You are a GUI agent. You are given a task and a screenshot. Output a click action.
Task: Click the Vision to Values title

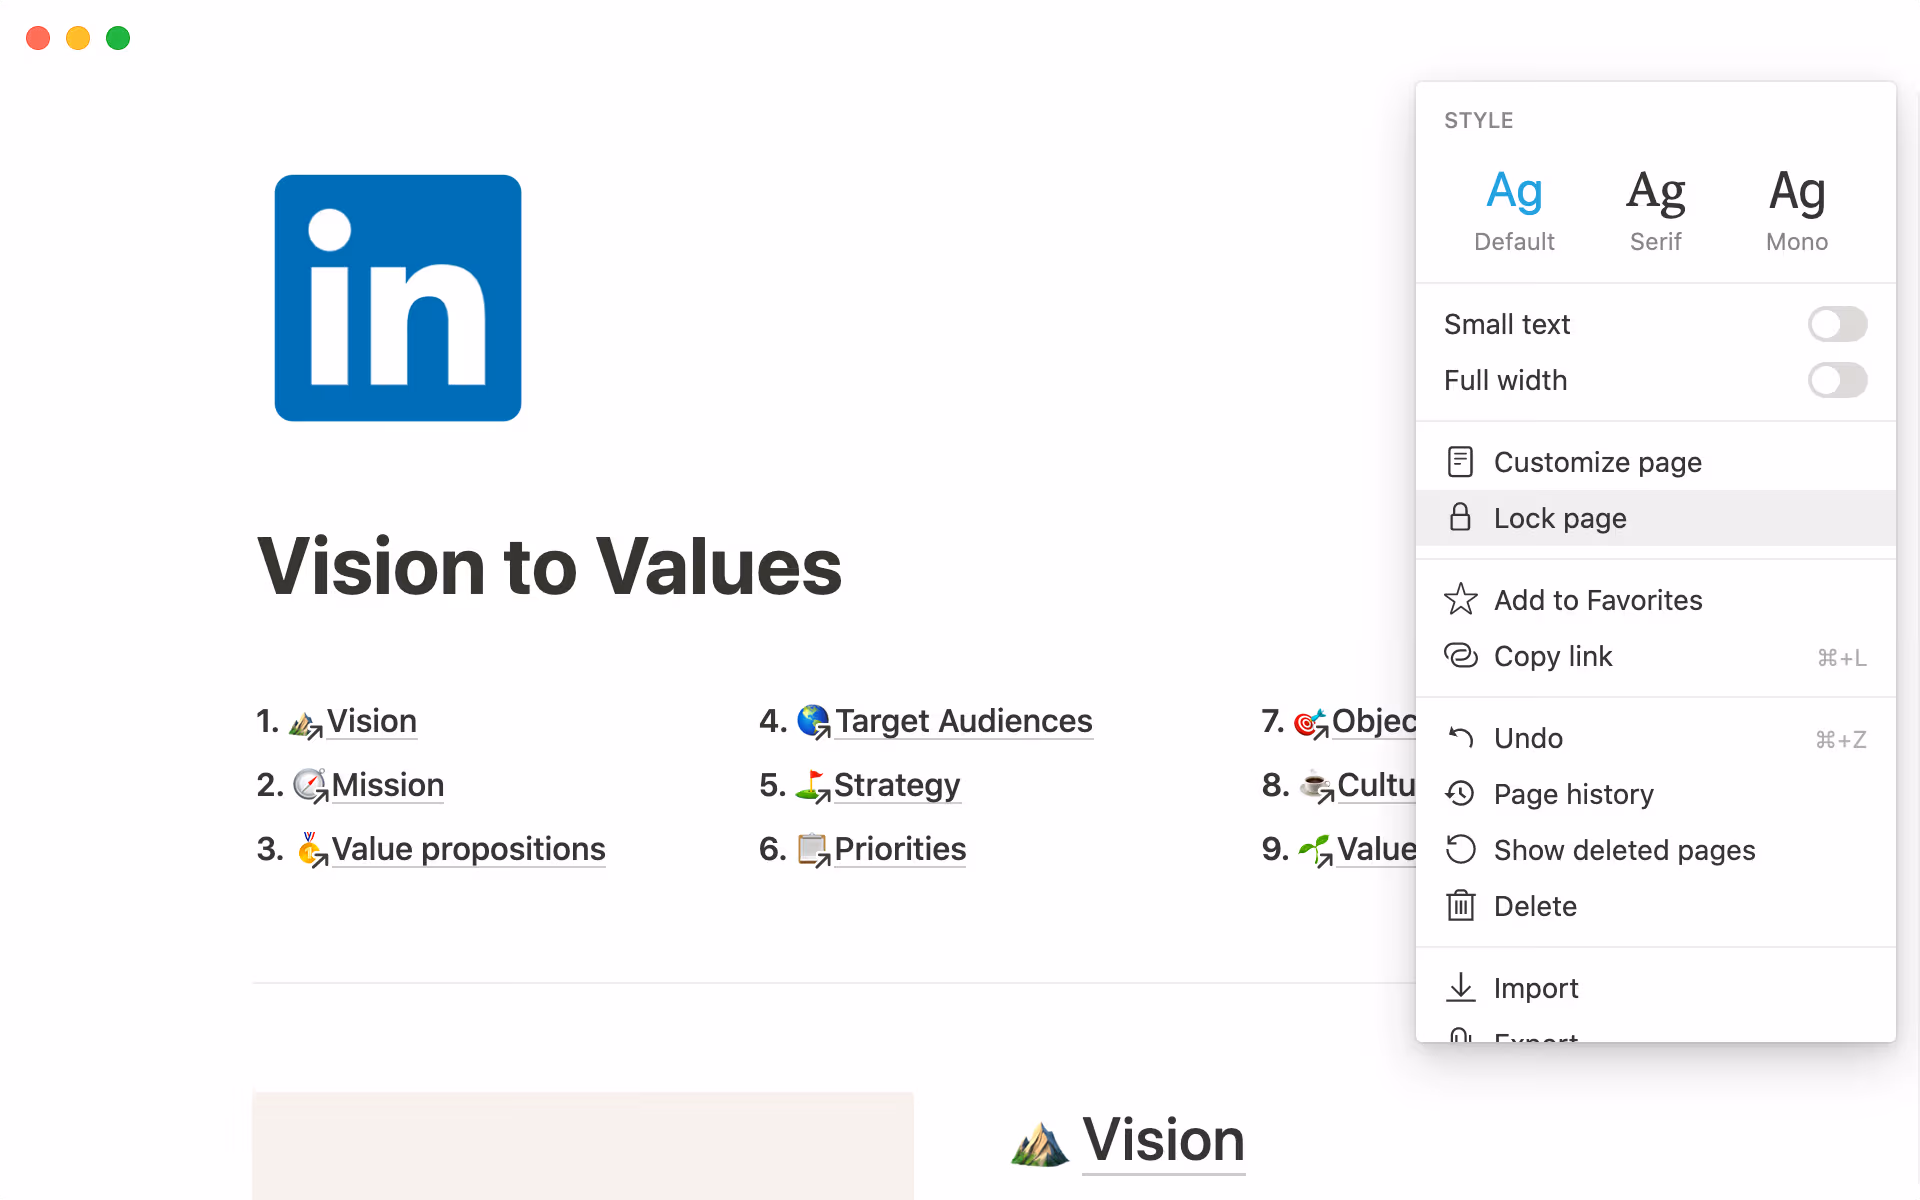tap(549, 567)
